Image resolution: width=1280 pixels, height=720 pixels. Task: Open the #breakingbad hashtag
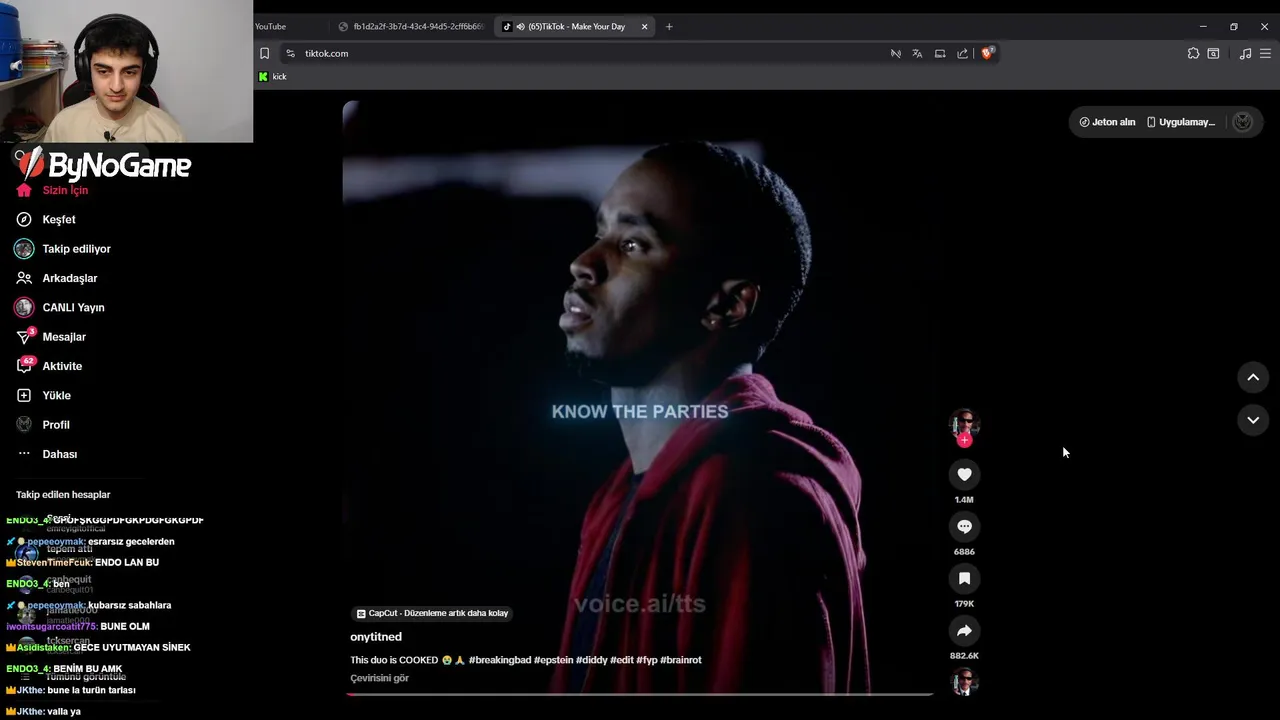point(499,660)
